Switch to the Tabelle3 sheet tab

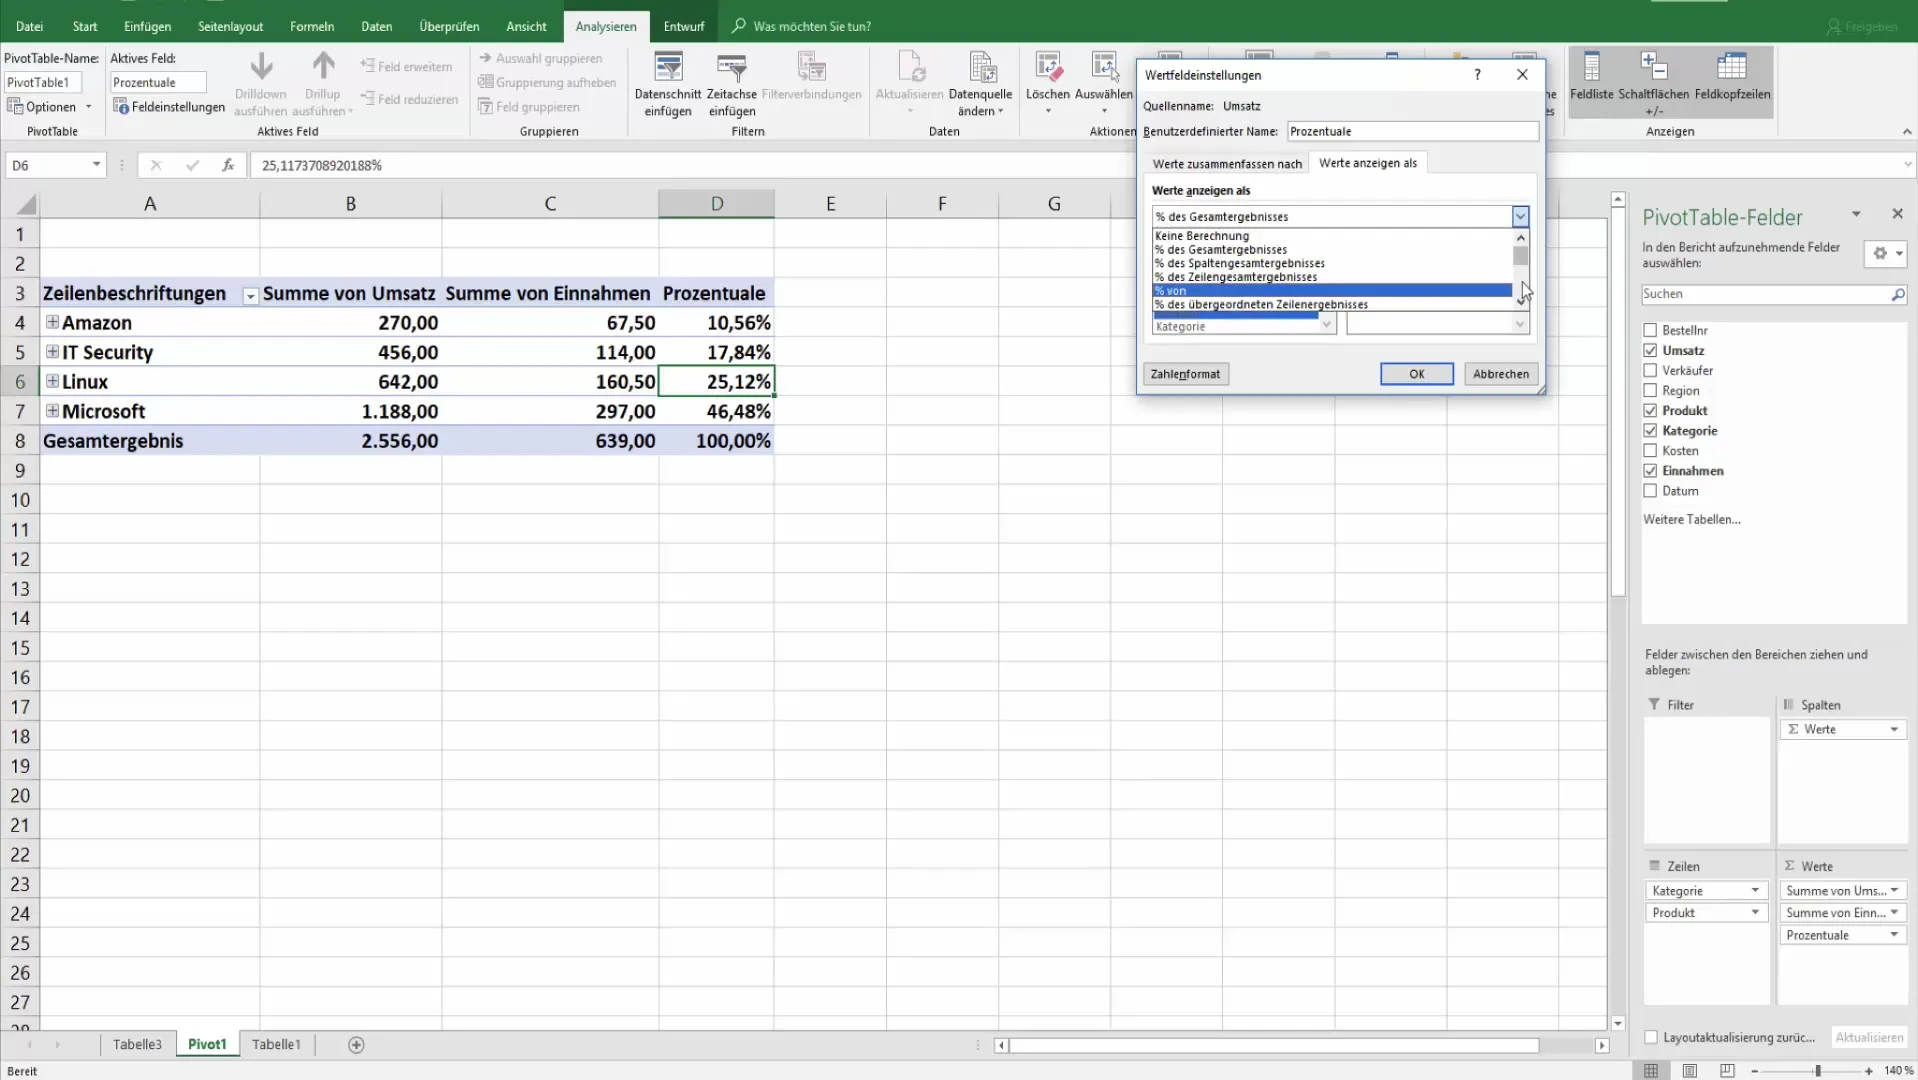pos(137,1044)
